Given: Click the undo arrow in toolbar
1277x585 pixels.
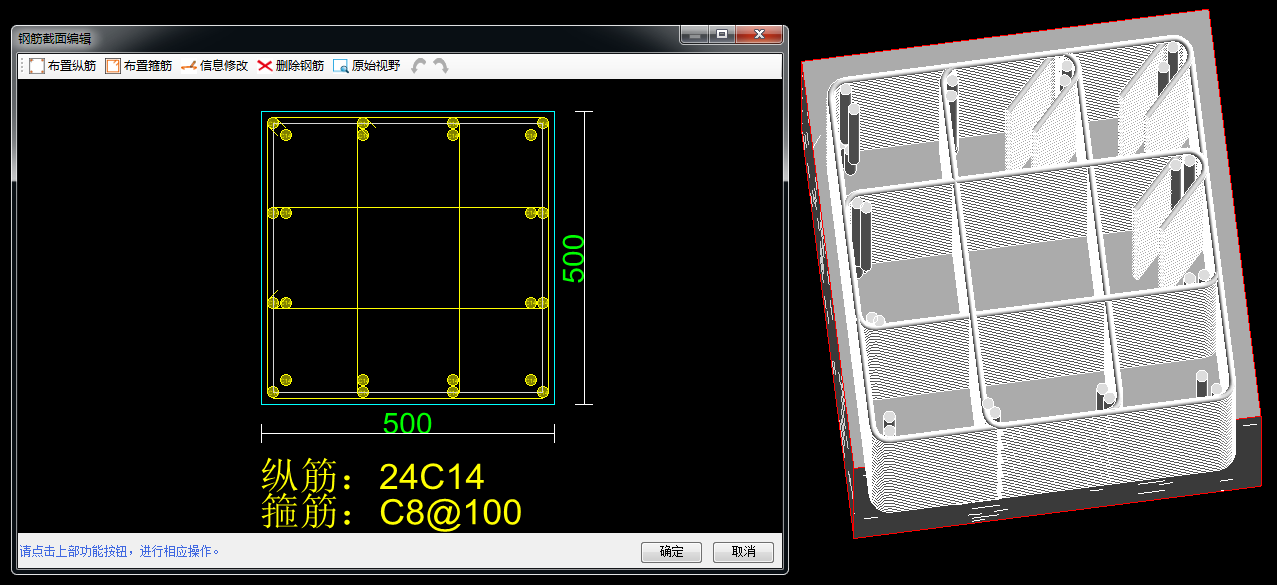Looking at the screenshot, I should [x=419, y=66].
